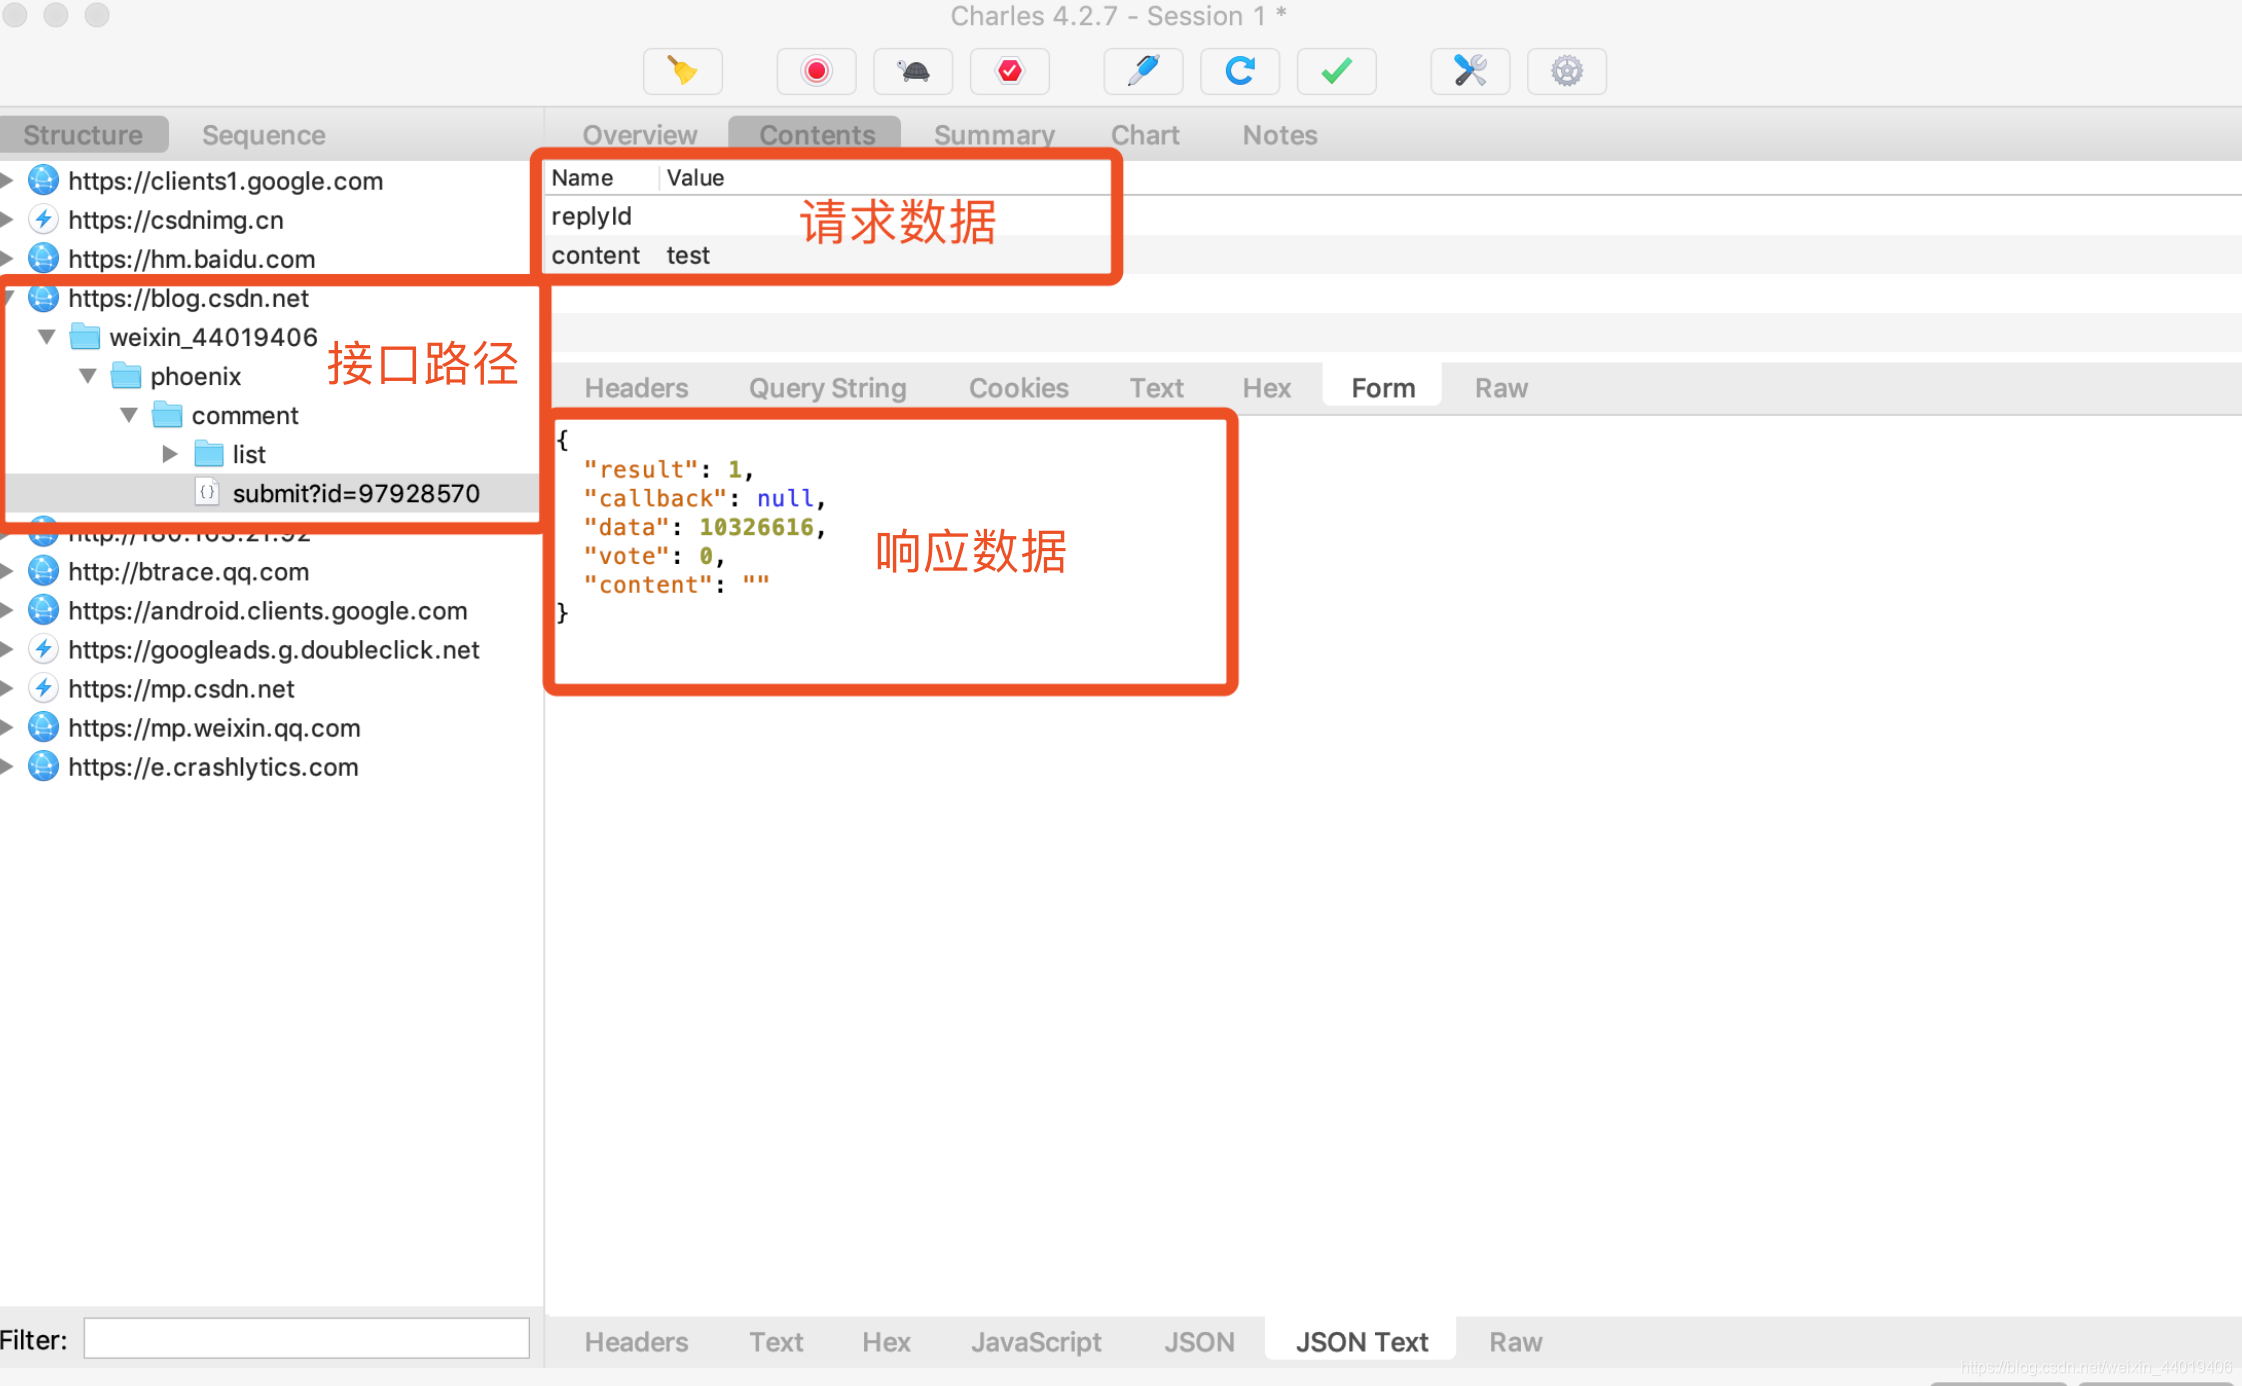The image size is (2242, 1386).
Task: Click the globe icon for btrace.qq.com
Action: [x=43, y=572]
